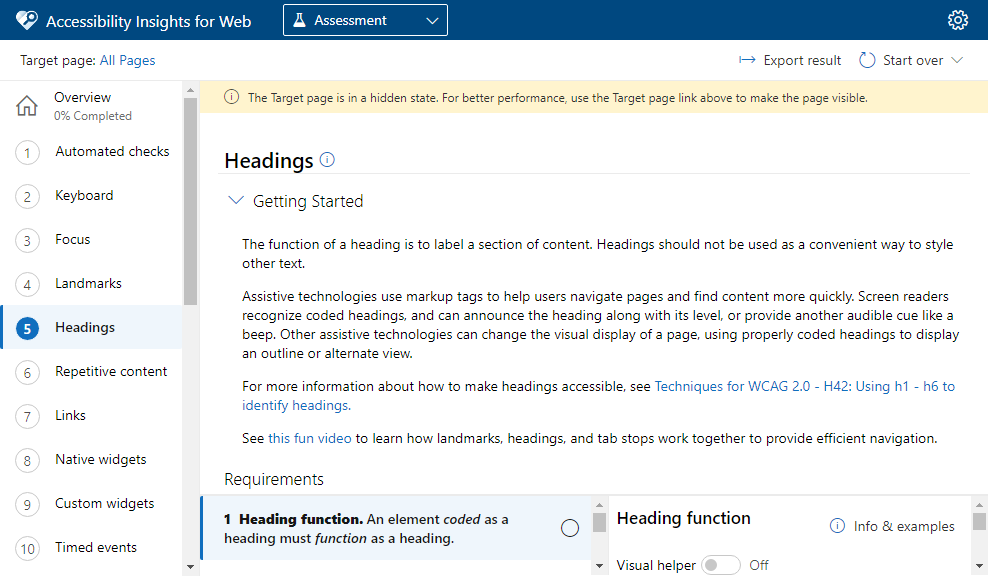Image resolution: width=988 pixels, height=576 pixels.
Task: Click the Overview home icon
Action: tap(26, 106)
